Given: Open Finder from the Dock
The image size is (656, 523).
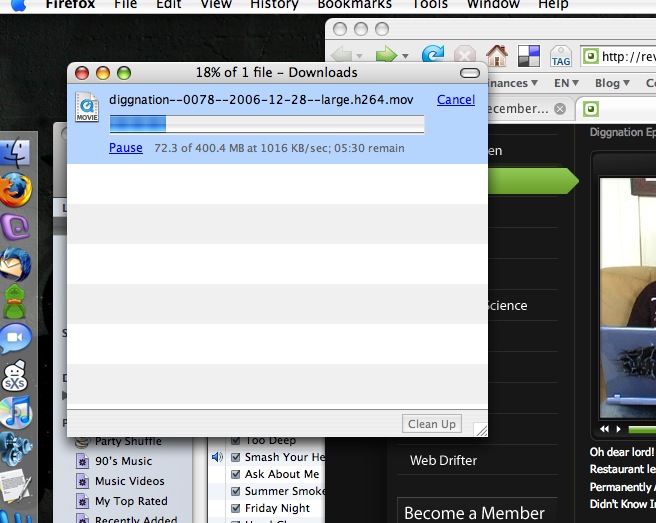Looking at the screenshot, I should [15, 153].
